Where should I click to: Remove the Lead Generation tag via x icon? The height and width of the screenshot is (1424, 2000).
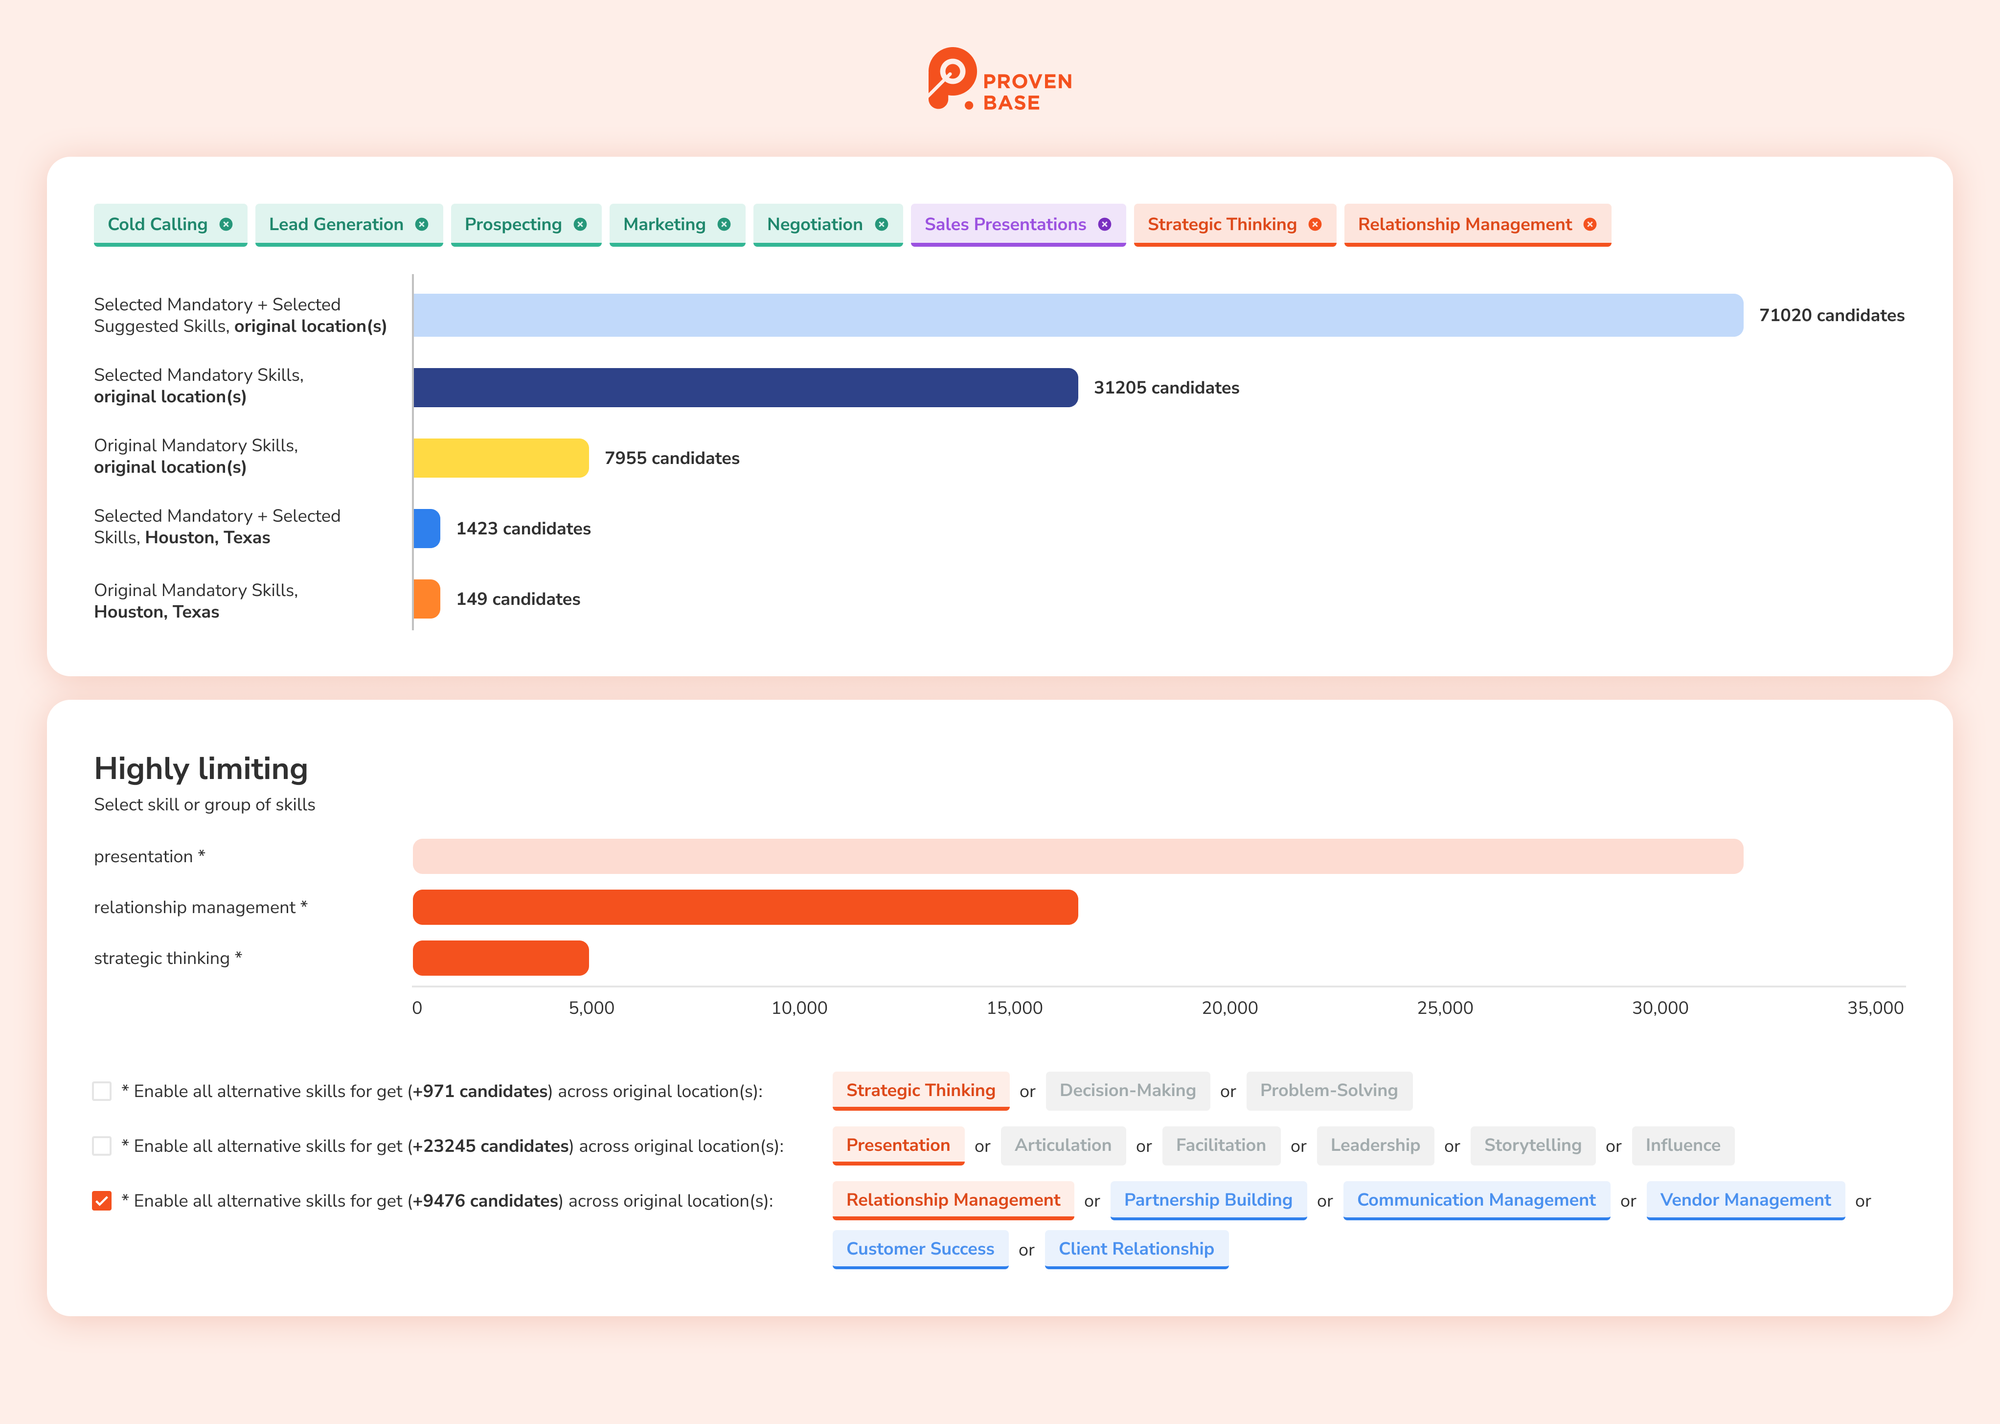coord(422,224)
